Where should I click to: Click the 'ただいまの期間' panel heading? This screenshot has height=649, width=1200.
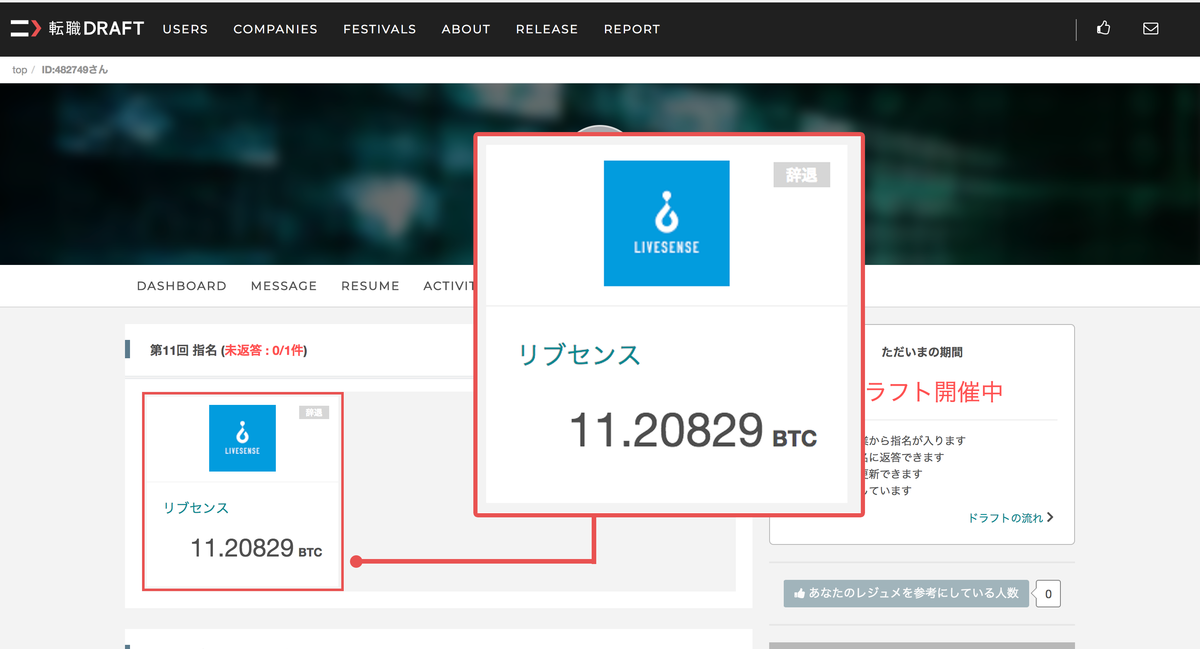pos(922,353)
